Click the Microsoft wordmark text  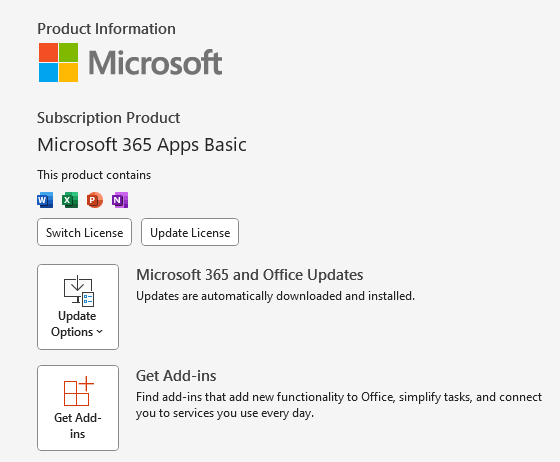(155, 63)
